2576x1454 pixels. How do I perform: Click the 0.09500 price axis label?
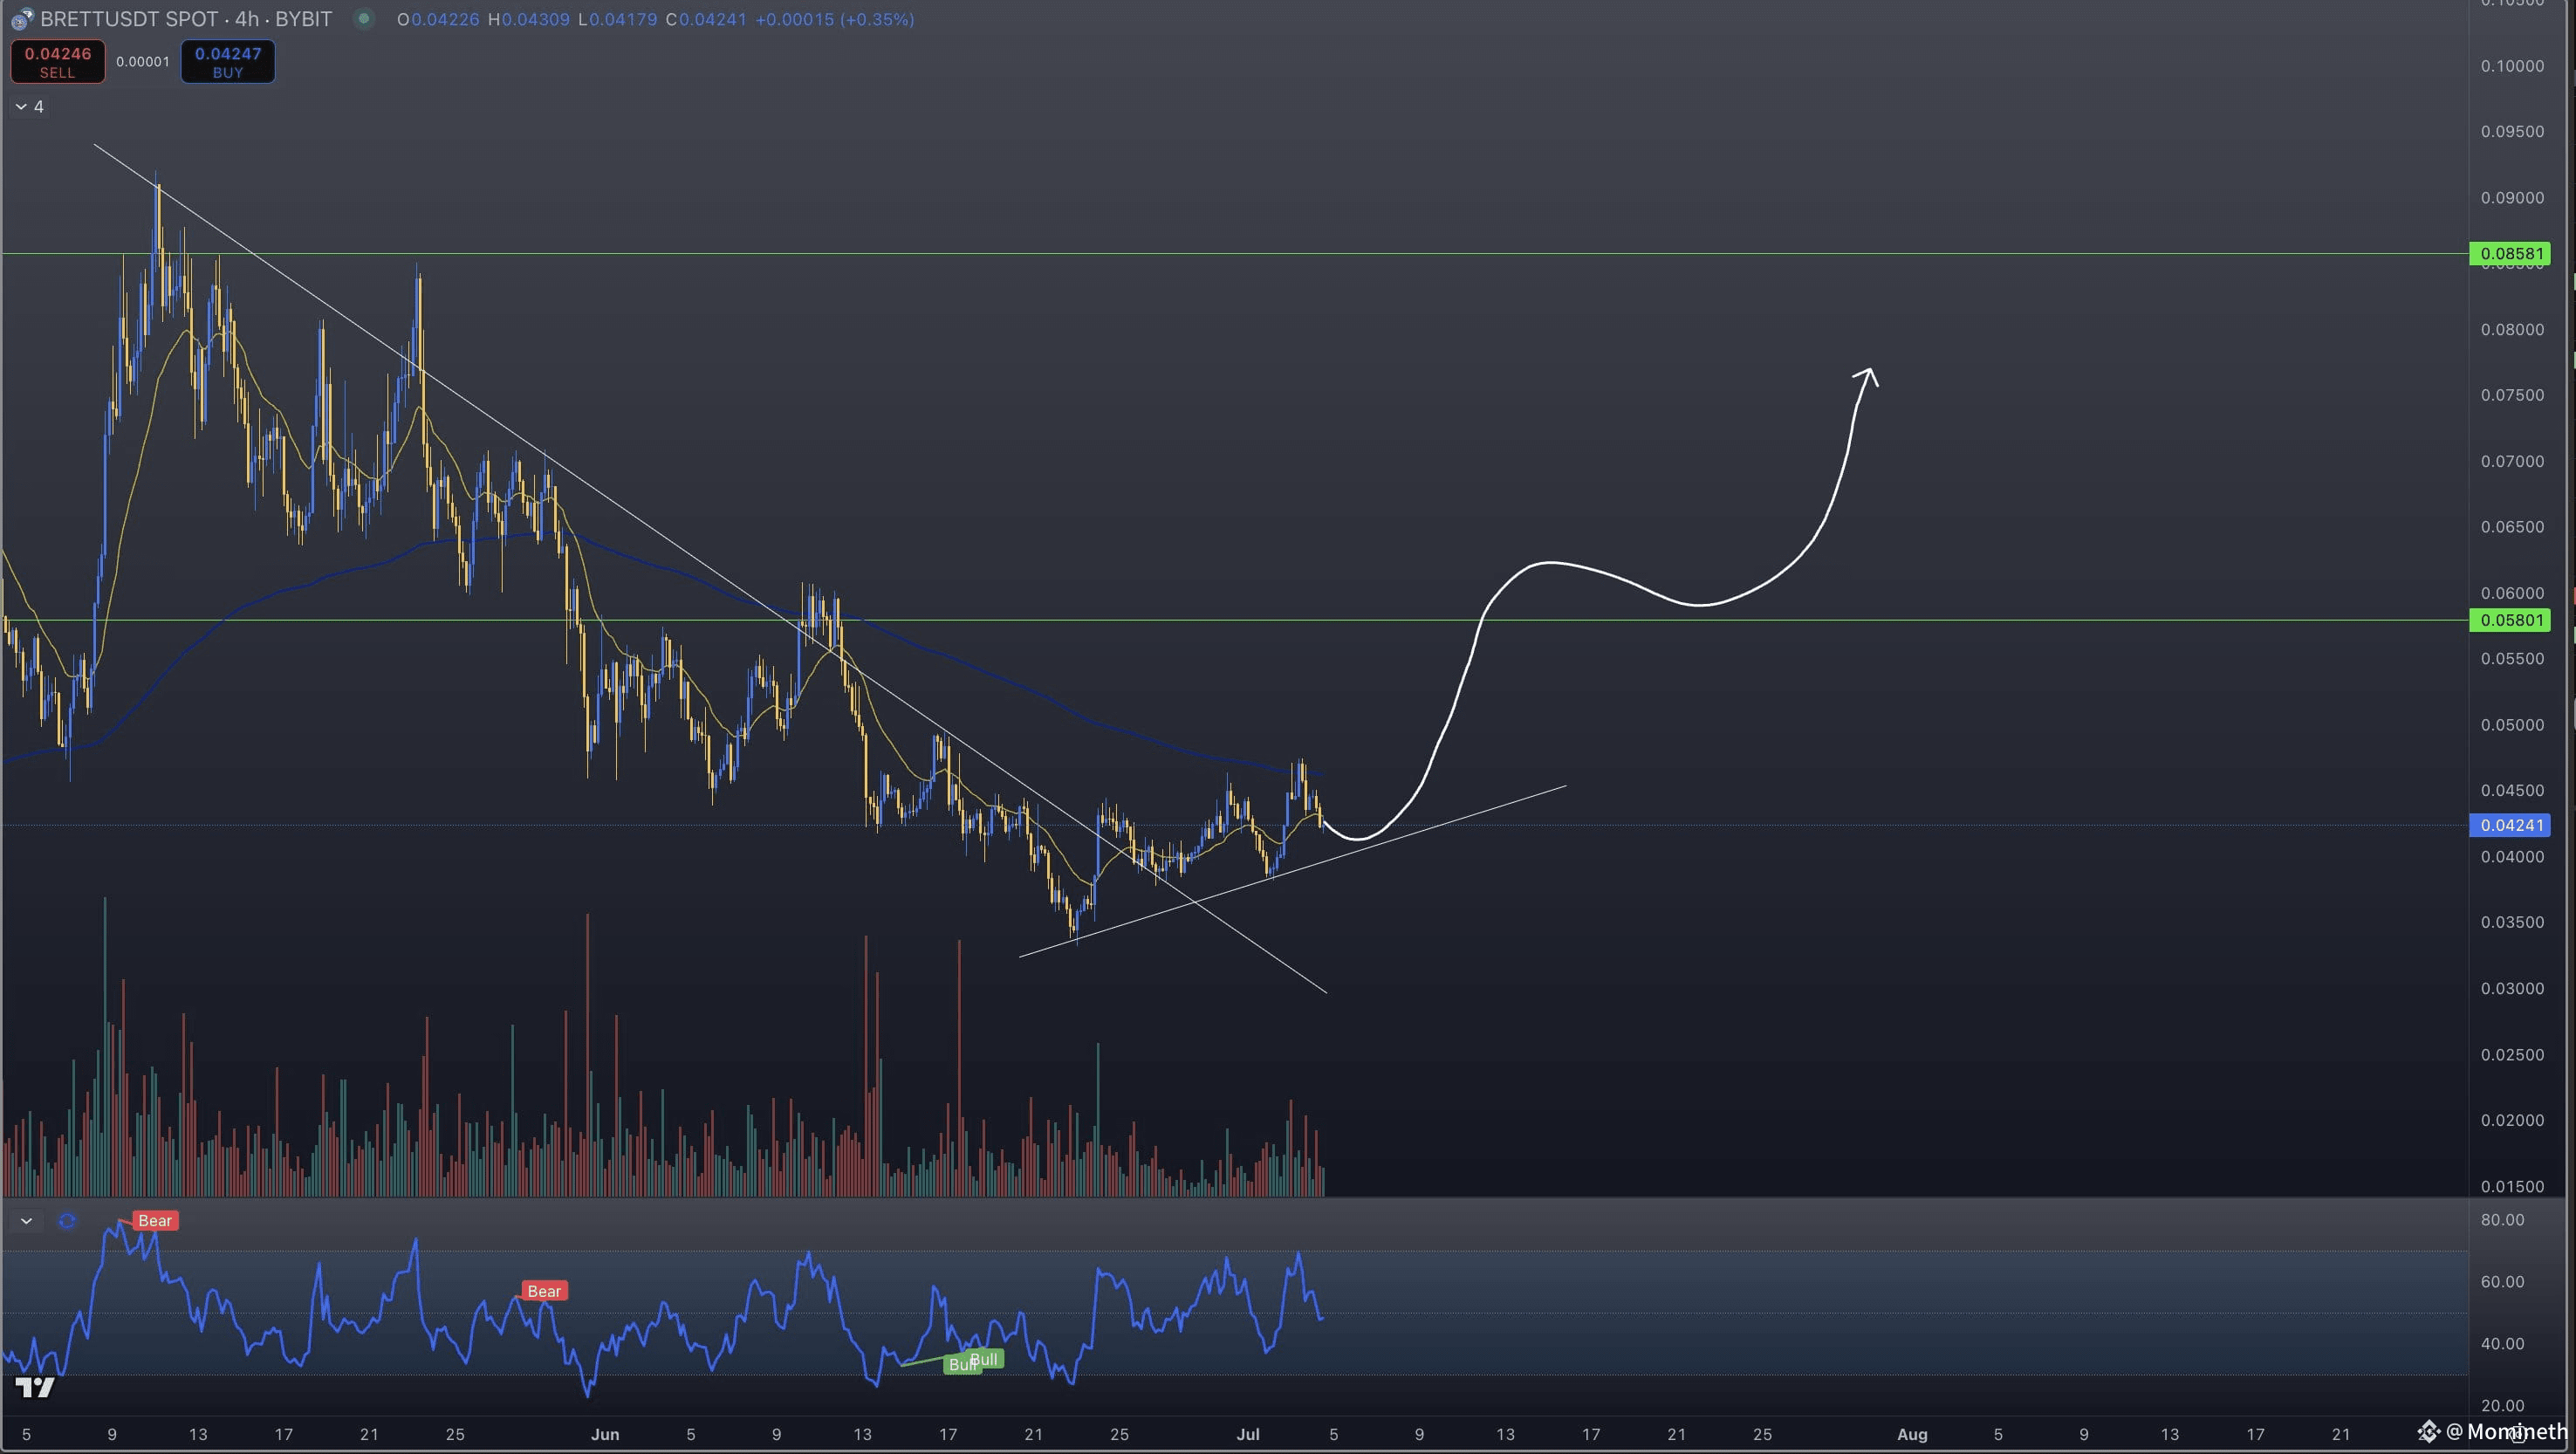pos(2512,132)
